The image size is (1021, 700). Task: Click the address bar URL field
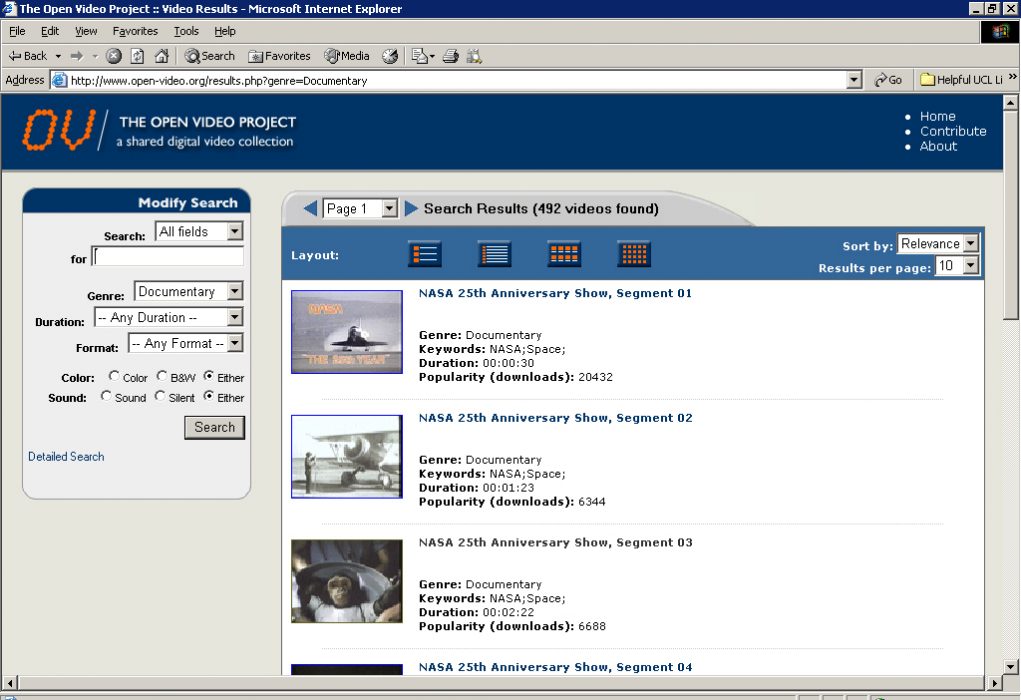(x=456, y=80)
